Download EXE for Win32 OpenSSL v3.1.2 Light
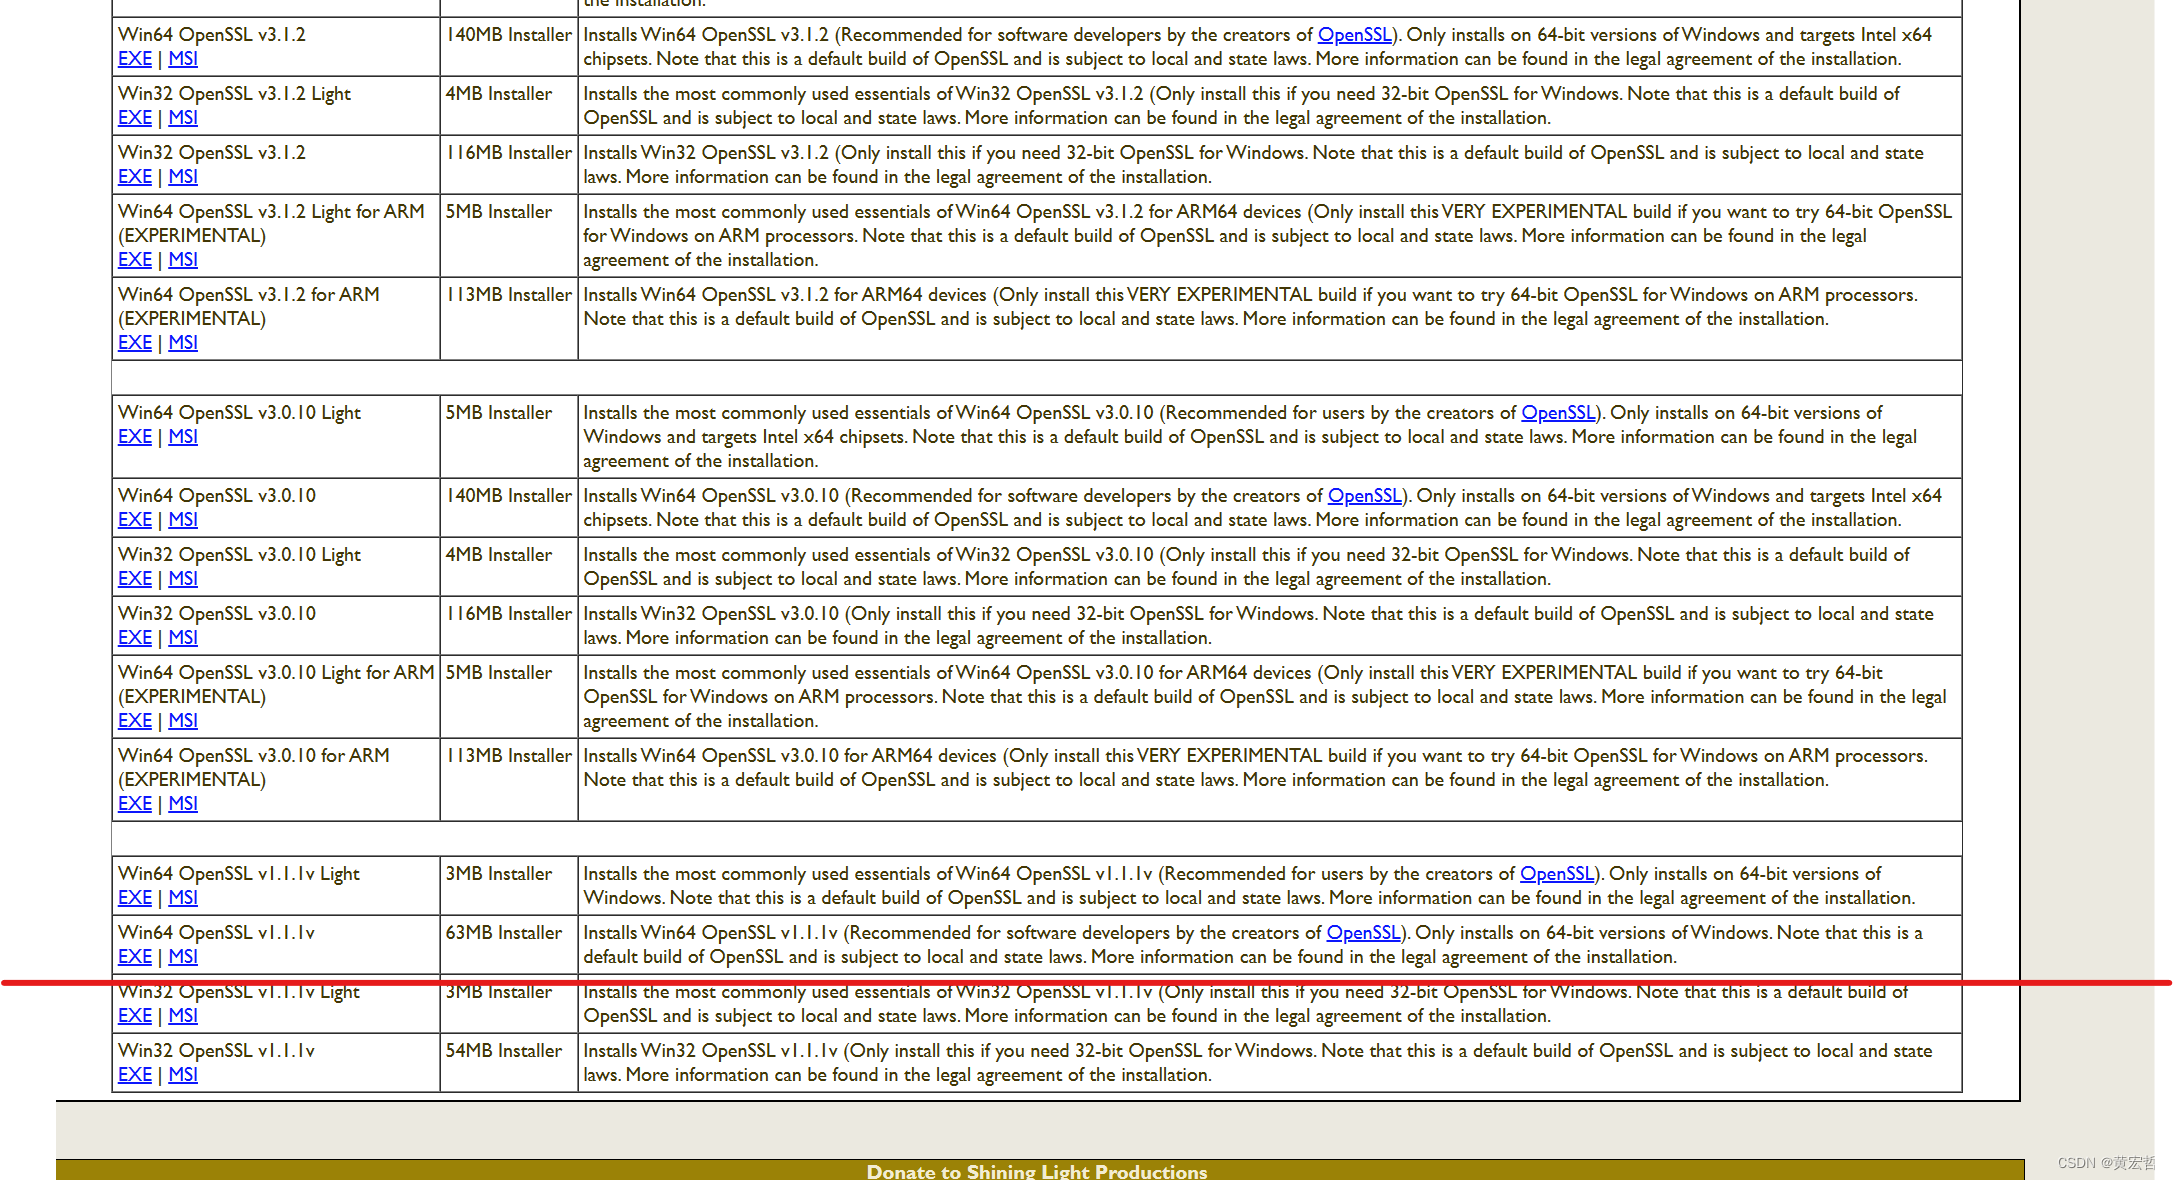This screenshot has width=2173, height=1180. pos(135,118)
